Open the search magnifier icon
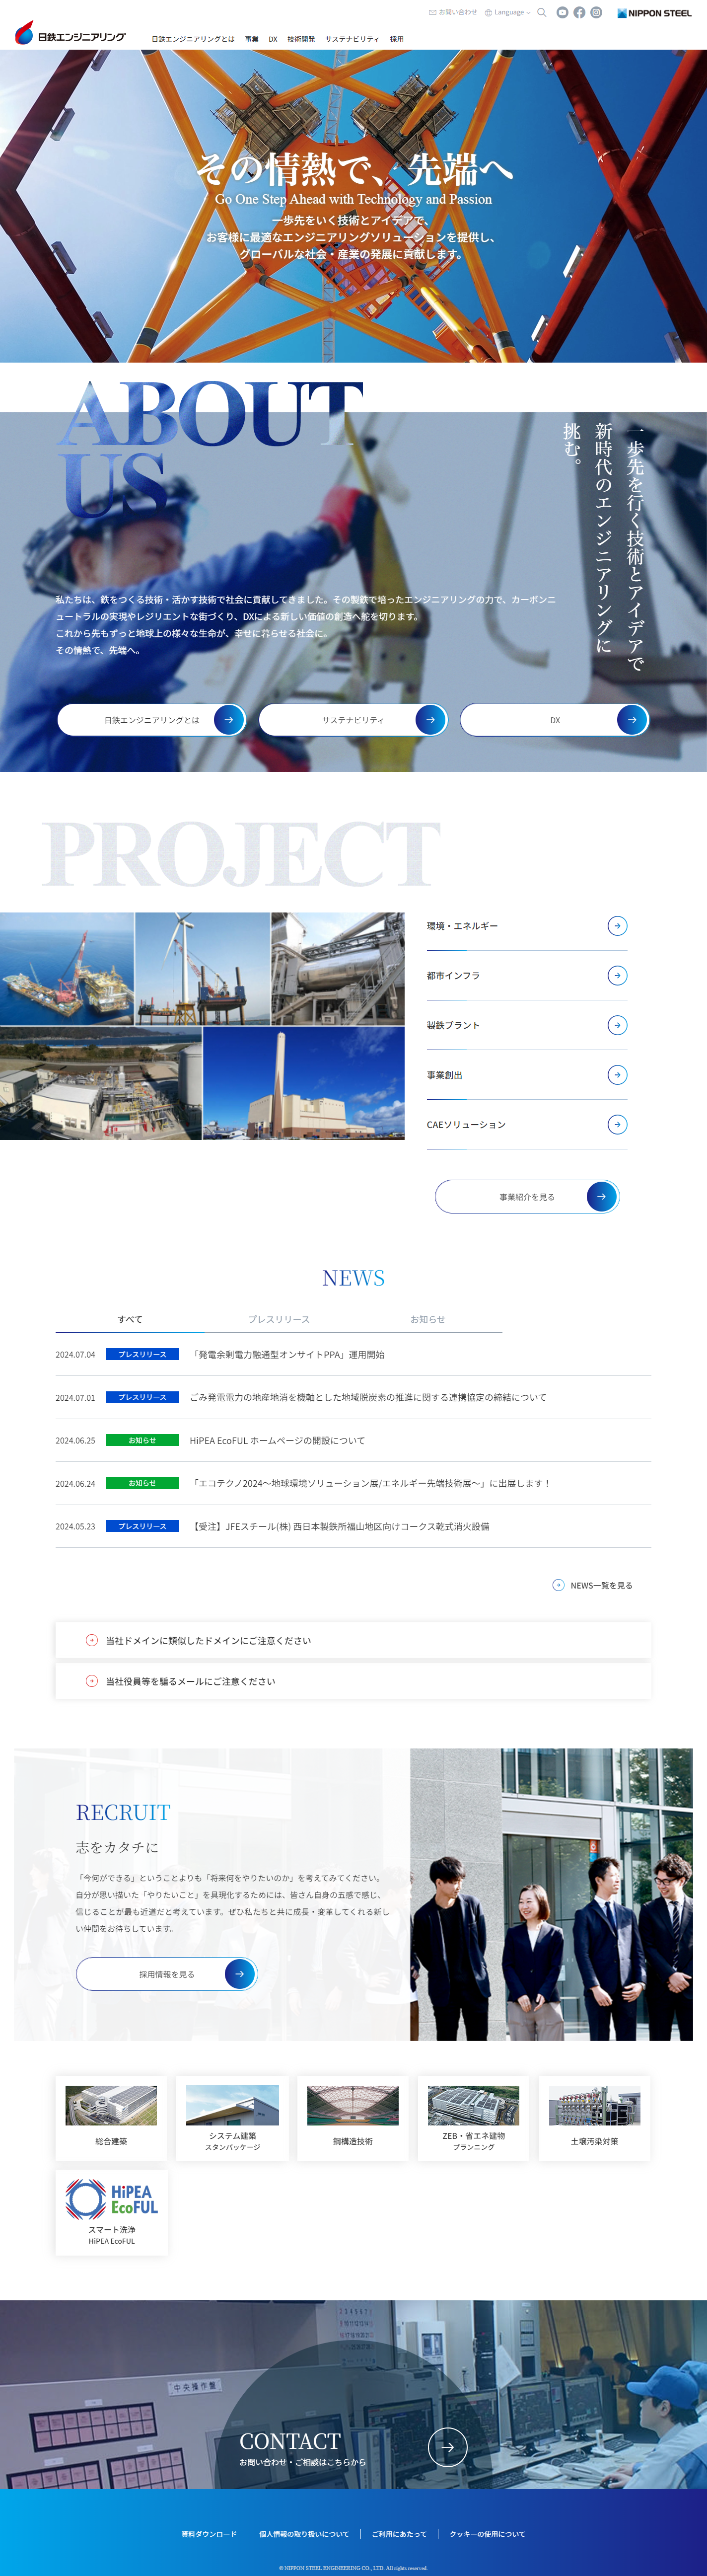Viewport: 707px width, 2576px height. 542,13
